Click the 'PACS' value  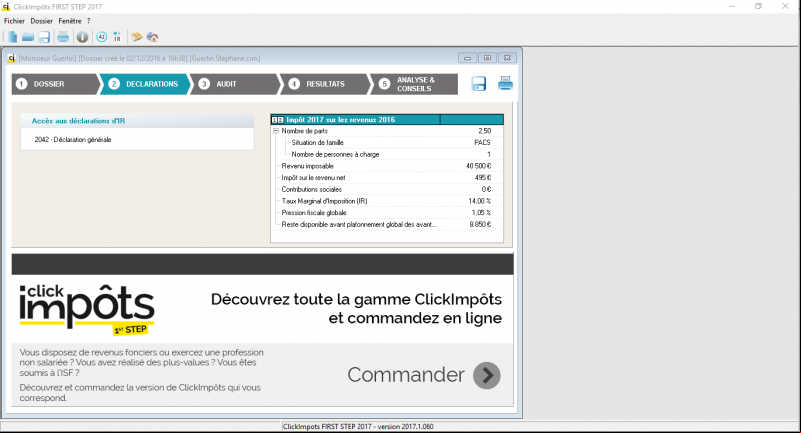482,142
